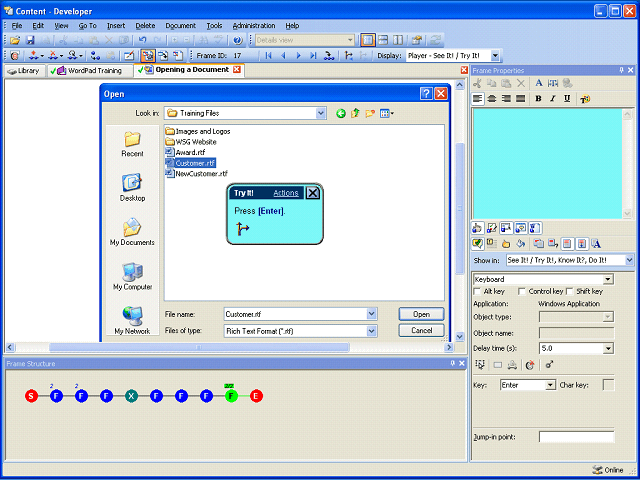Open help with the blue question mark icon
Image resolution: width=640 pixels, height=480 pixels.
point(238,40)
